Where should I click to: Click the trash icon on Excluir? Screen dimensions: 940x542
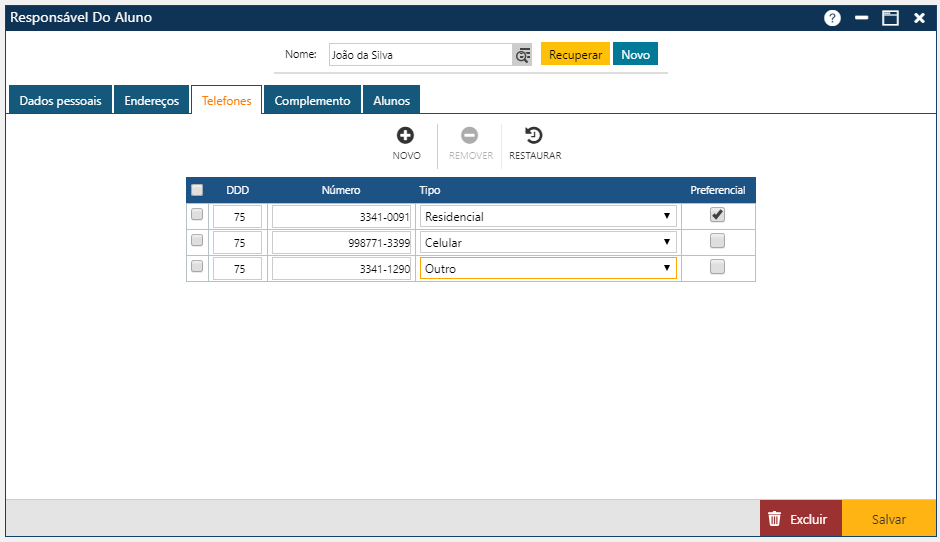point(774,519)
